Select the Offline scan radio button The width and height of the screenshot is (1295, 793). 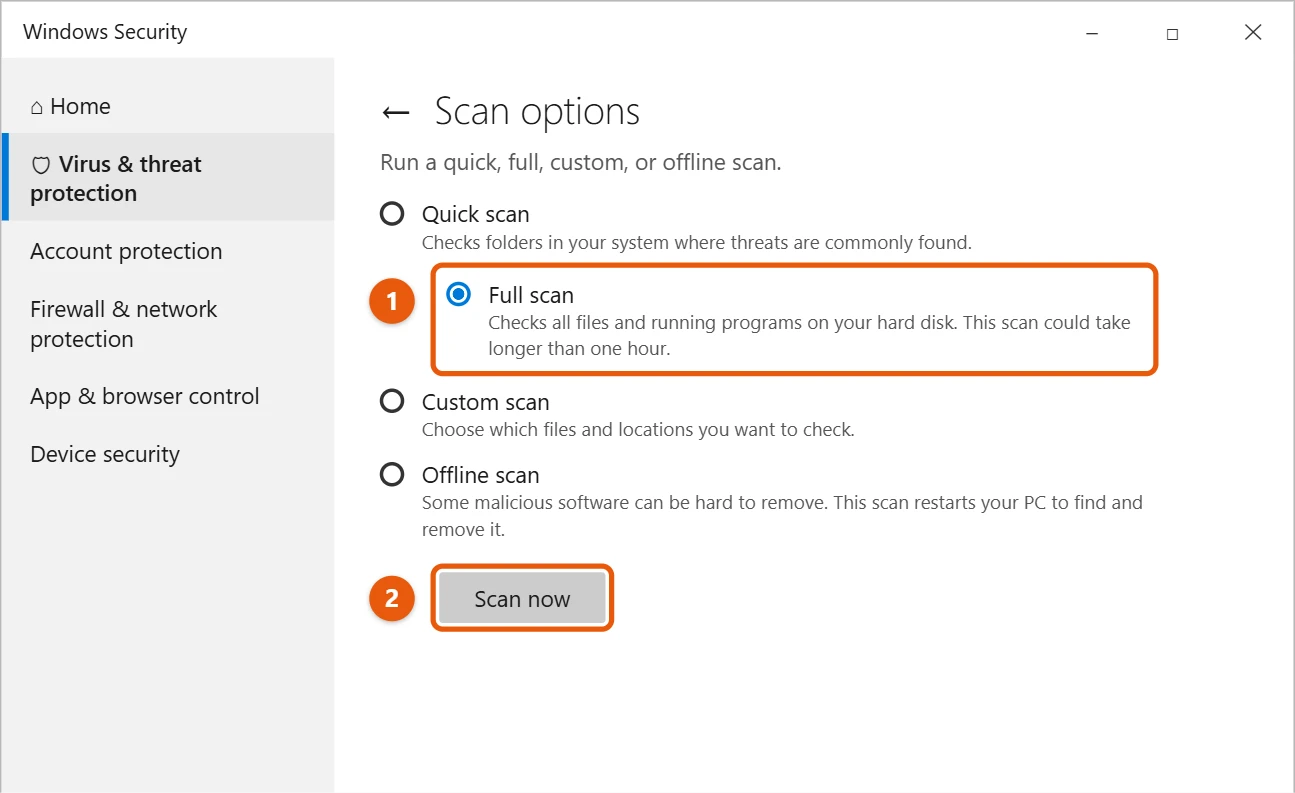coord(392,475)
